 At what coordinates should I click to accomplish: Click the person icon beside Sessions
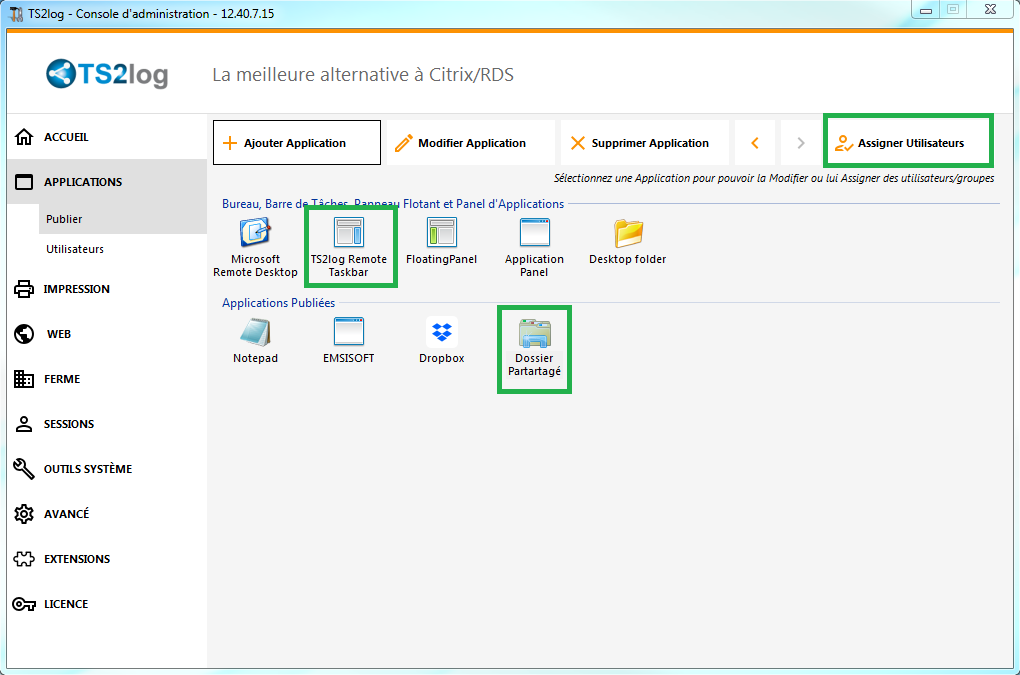24,424
